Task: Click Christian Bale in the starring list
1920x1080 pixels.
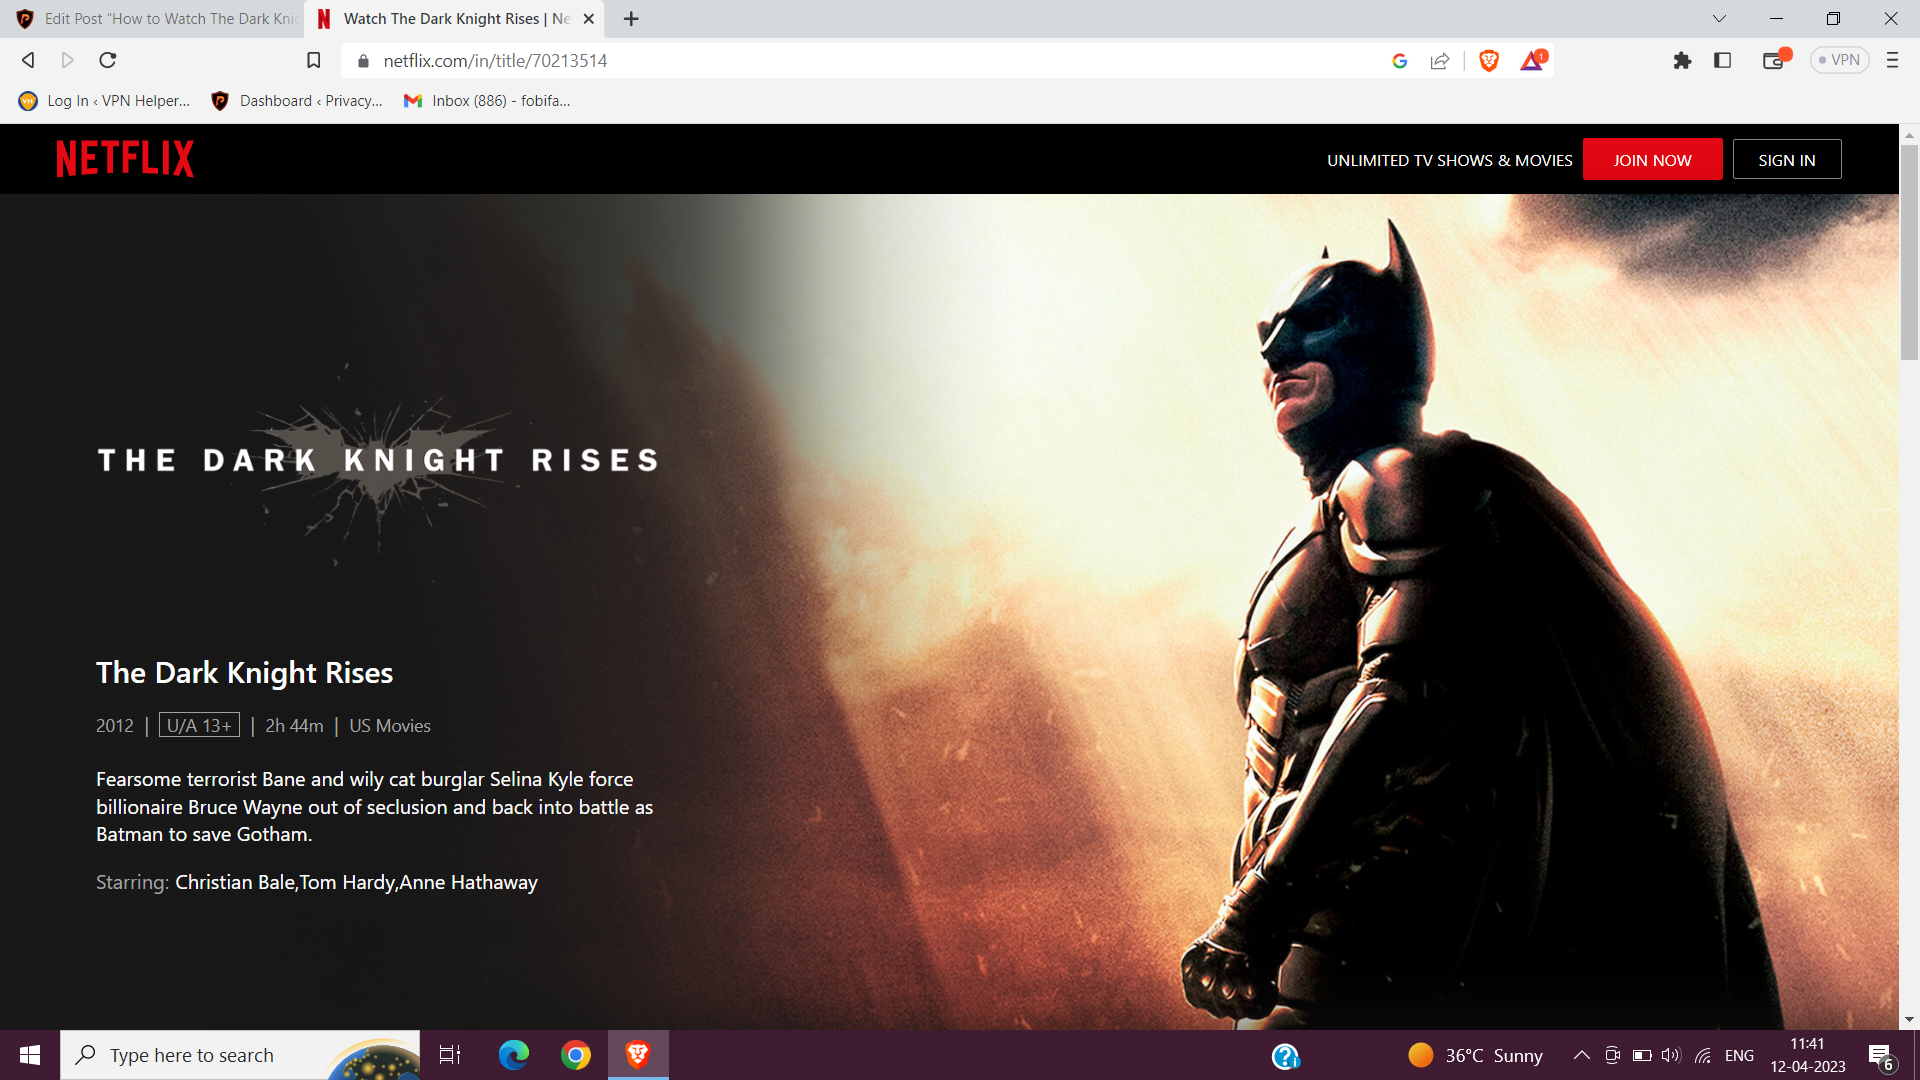Action: (x=235, y=882)
